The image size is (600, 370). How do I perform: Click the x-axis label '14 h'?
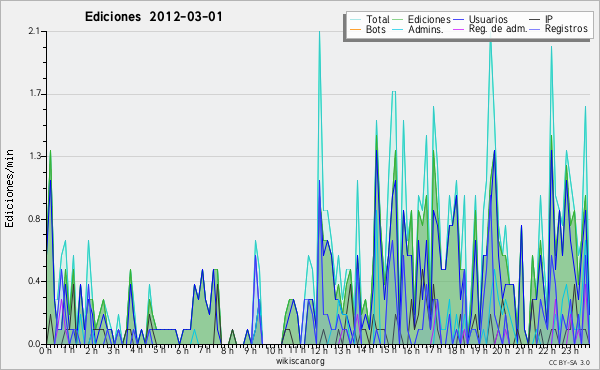pos(365,350)
